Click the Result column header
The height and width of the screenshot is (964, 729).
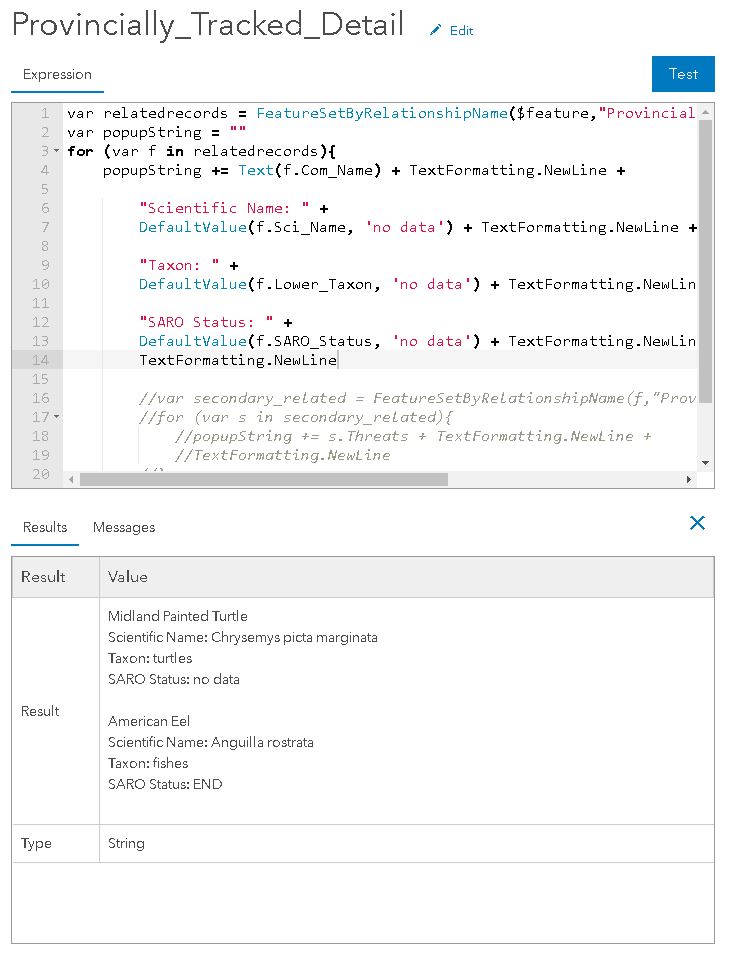pyautogui.click(x=43, y=577)
